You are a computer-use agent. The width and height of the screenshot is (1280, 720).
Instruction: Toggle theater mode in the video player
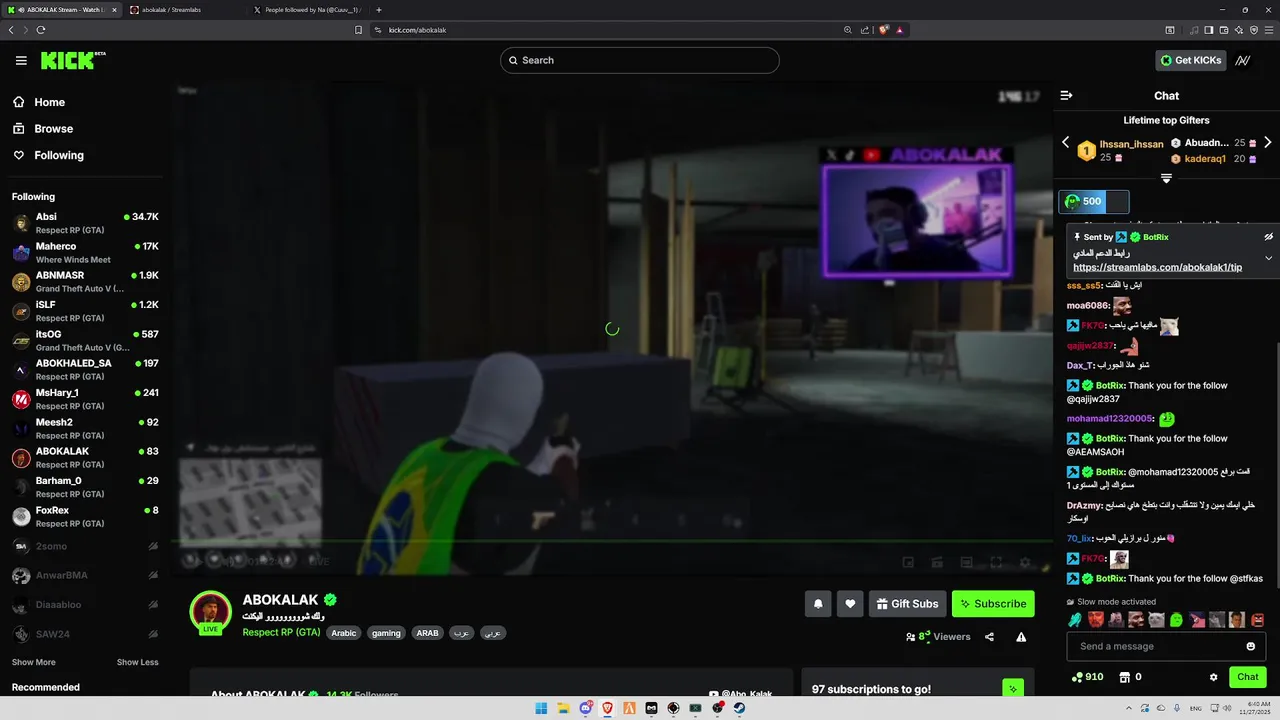[966, 563]
